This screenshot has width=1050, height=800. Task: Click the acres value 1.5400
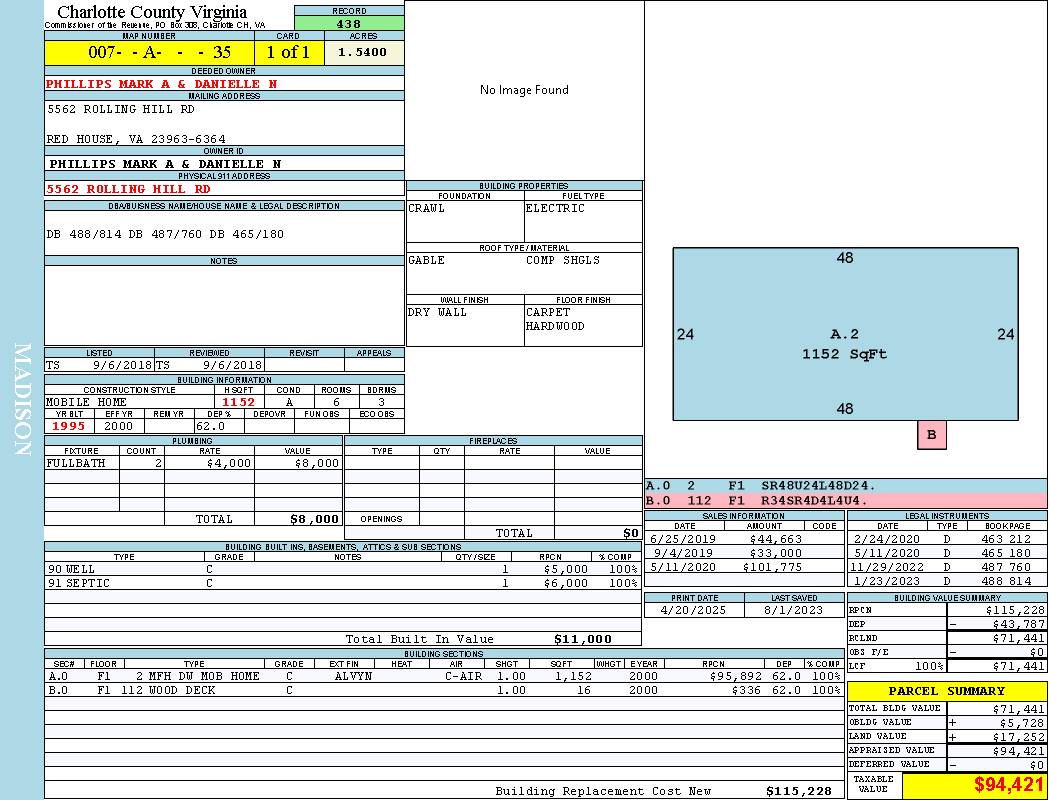pos(363,52)
